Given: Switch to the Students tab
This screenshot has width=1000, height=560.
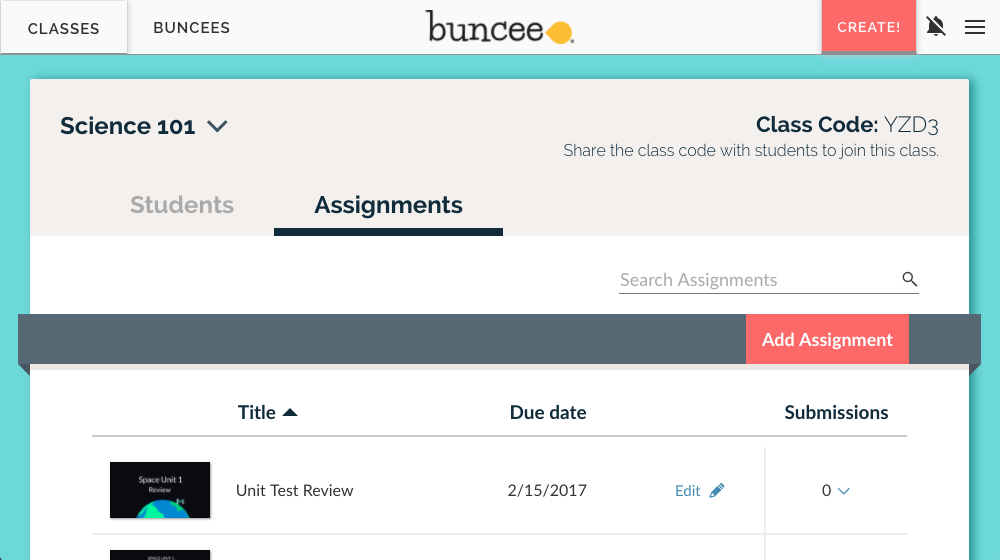Looking at the screenshot, I should point(182,205).
